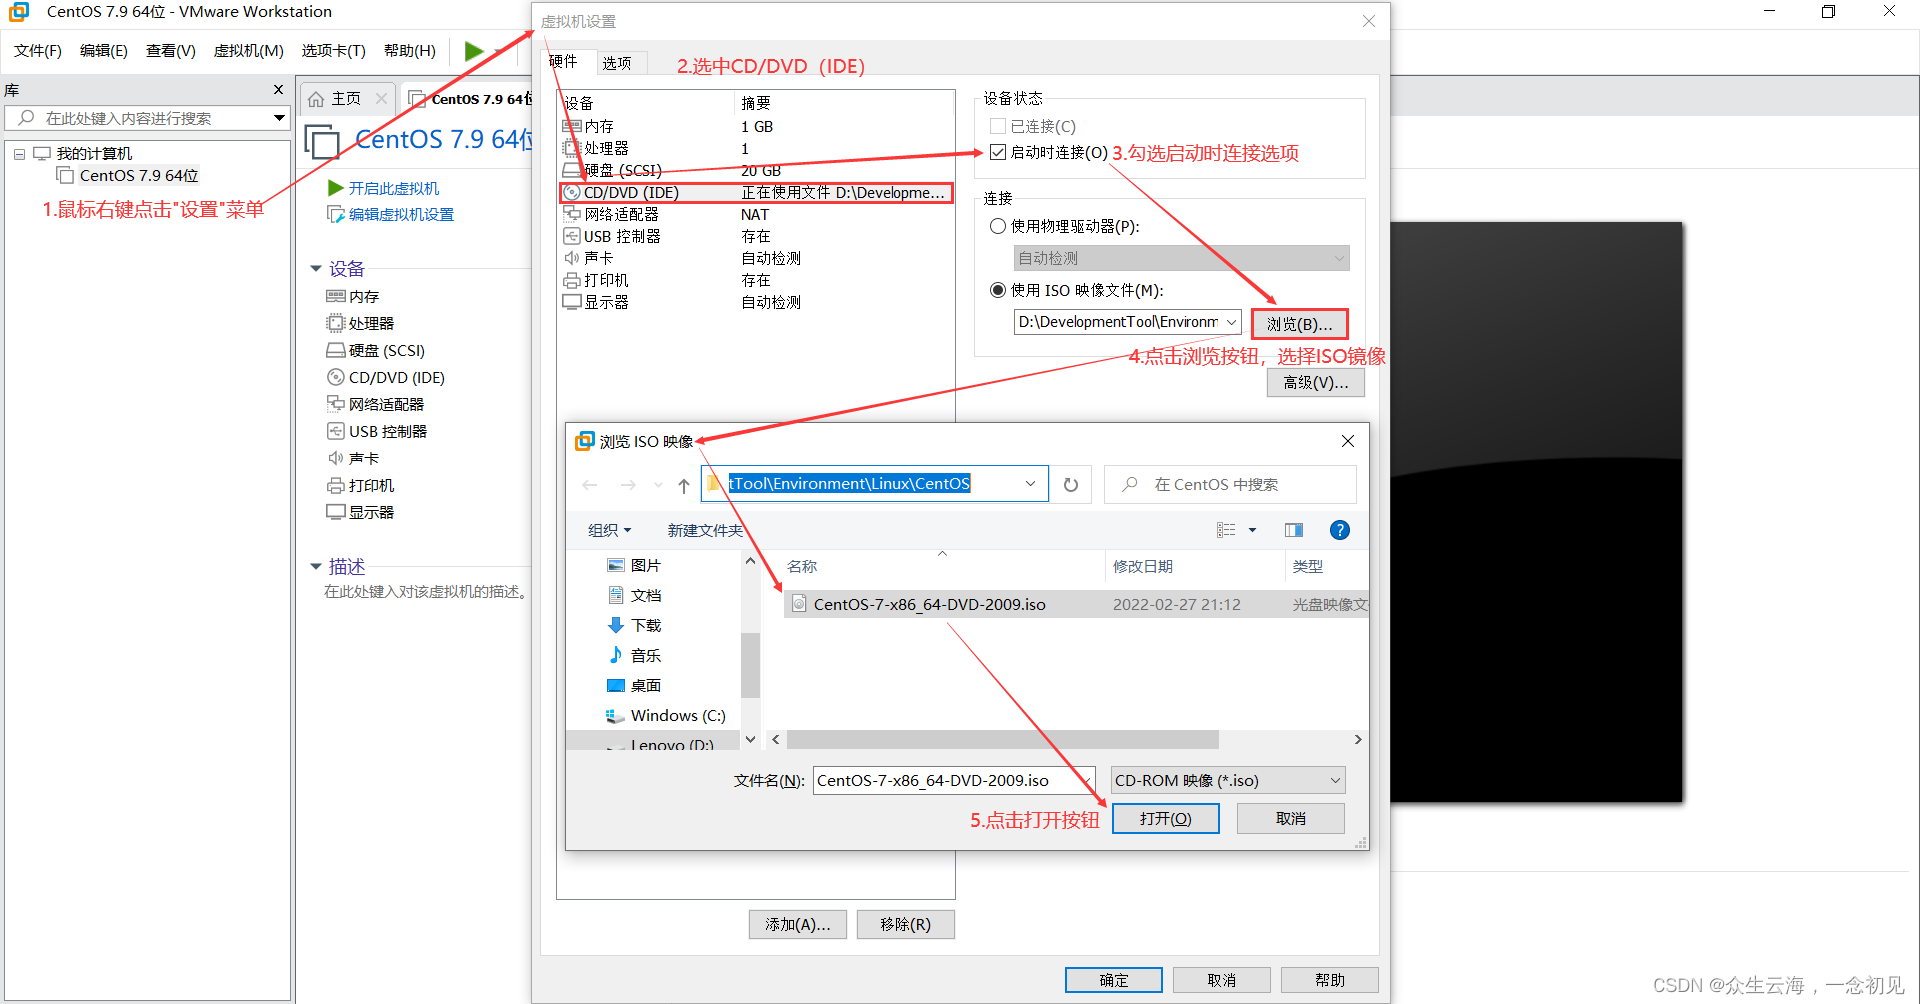1920x1004 pixels.
Task: Open the 组织 dropdown menu
Action: (609, 530)
